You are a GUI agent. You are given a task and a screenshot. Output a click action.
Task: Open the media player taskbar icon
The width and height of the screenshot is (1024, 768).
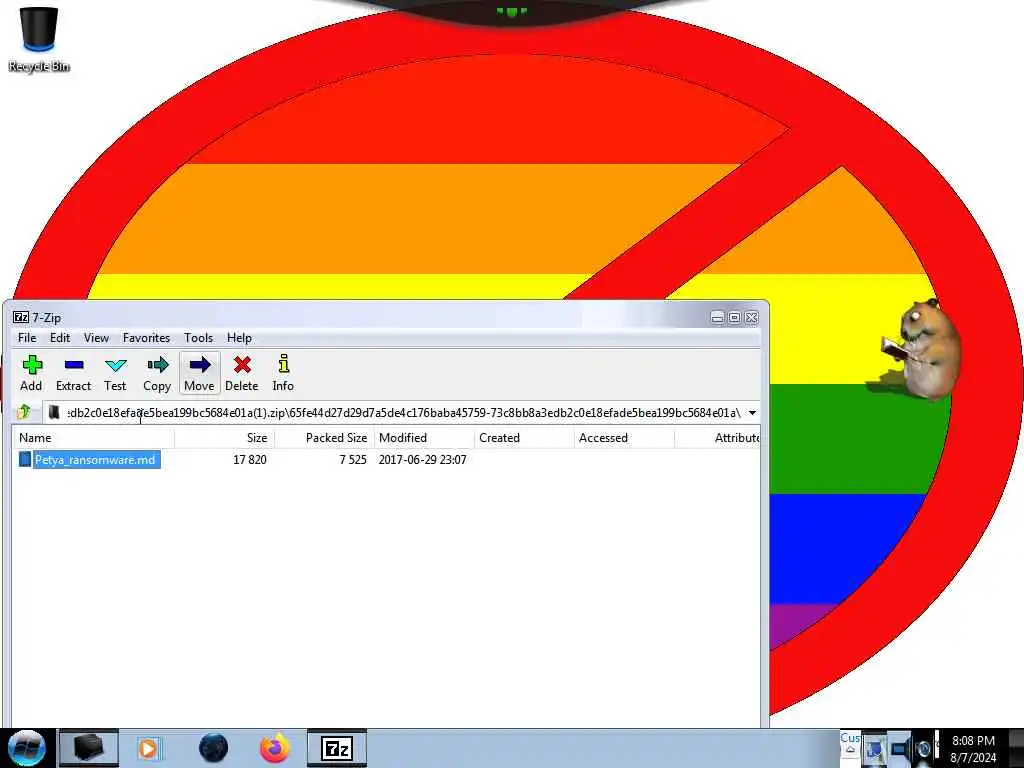tap(148, 748)
